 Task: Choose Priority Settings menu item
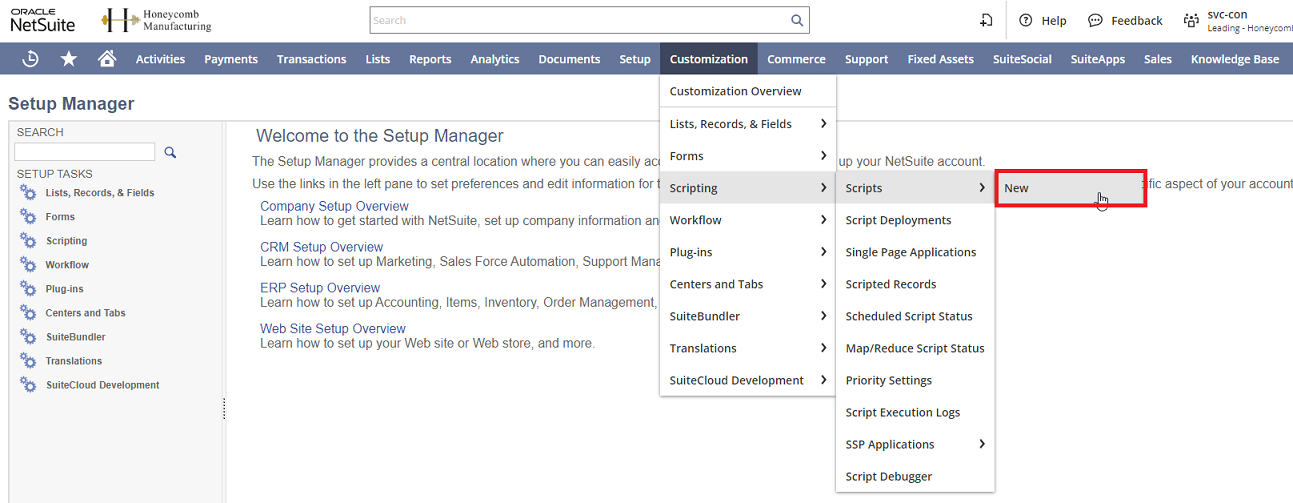(x=915, y=380)
